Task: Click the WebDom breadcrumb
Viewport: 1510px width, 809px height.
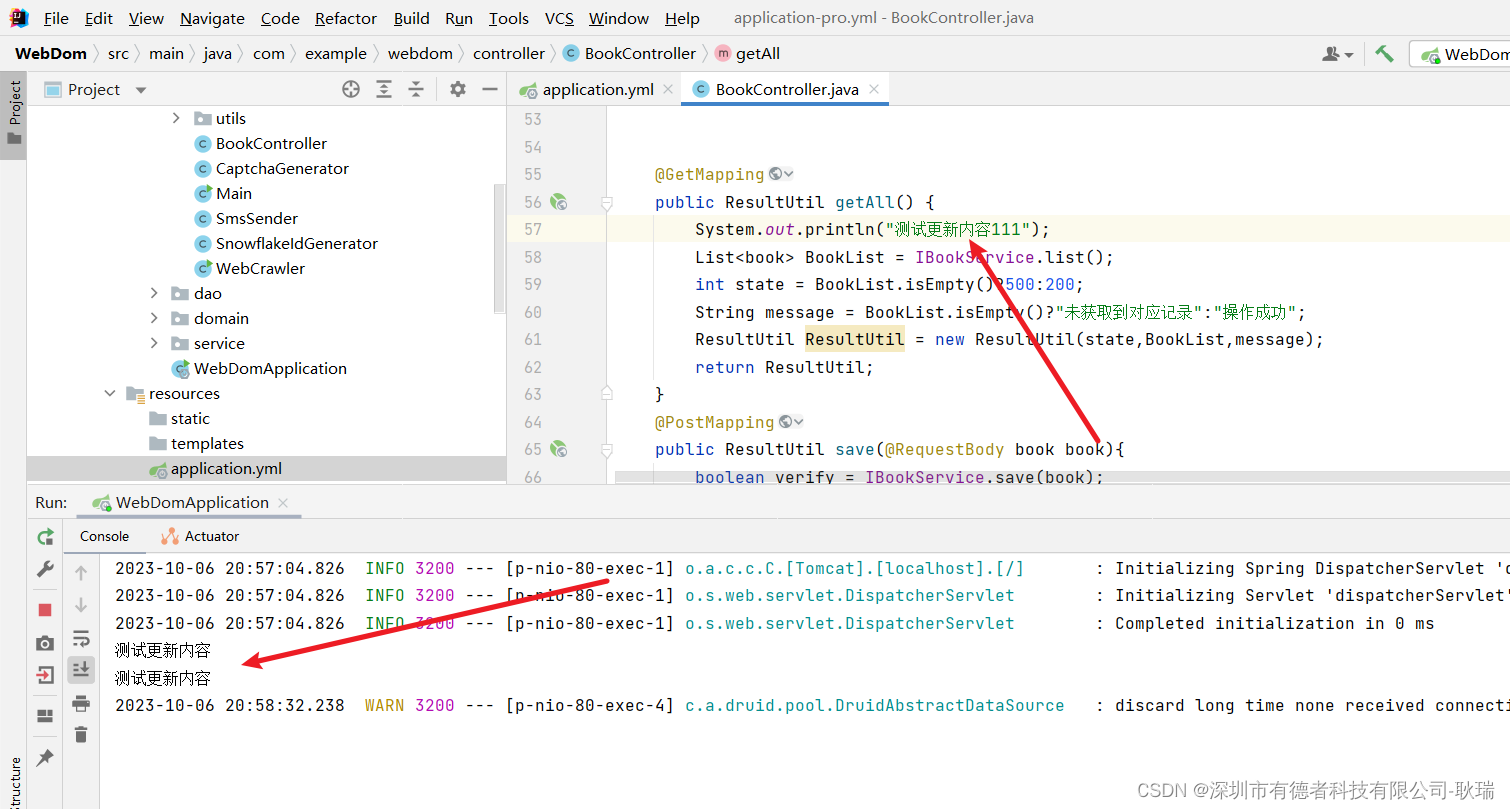Action: point(51,53)
